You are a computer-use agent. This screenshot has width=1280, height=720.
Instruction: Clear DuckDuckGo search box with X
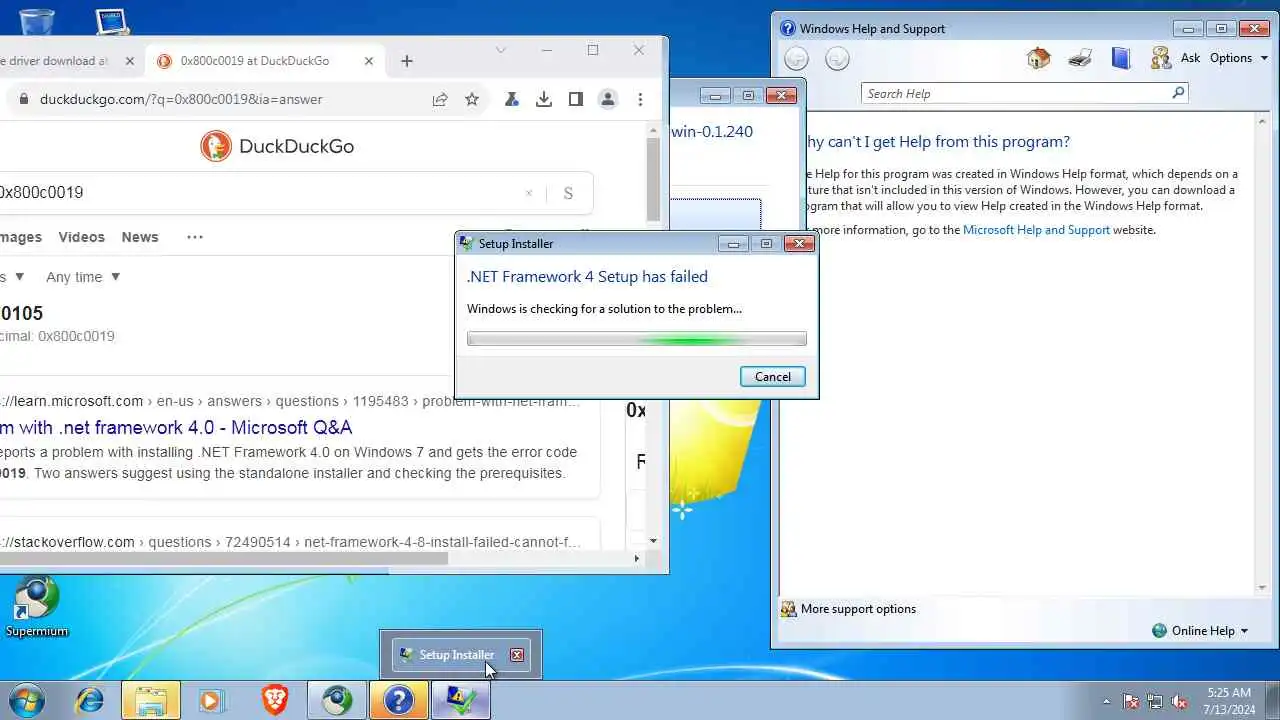529,193
